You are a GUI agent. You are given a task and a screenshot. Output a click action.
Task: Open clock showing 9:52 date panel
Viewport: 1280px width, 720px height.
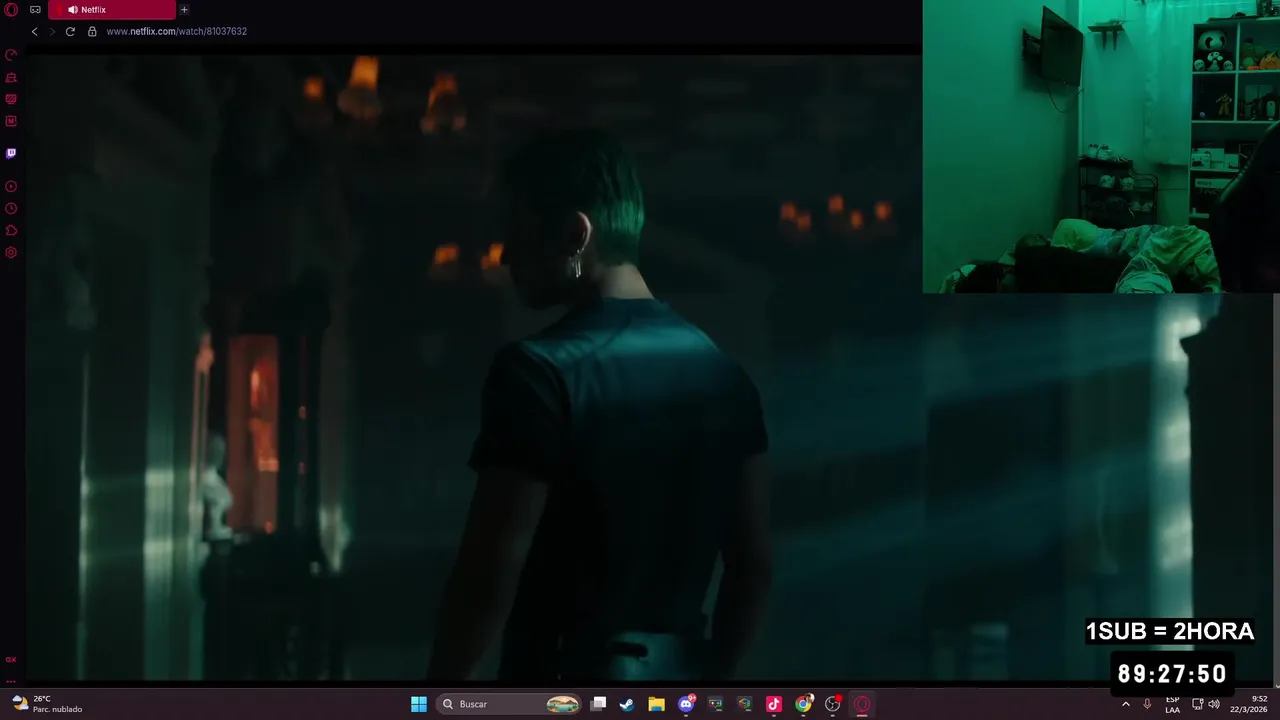pos(1249,704)
